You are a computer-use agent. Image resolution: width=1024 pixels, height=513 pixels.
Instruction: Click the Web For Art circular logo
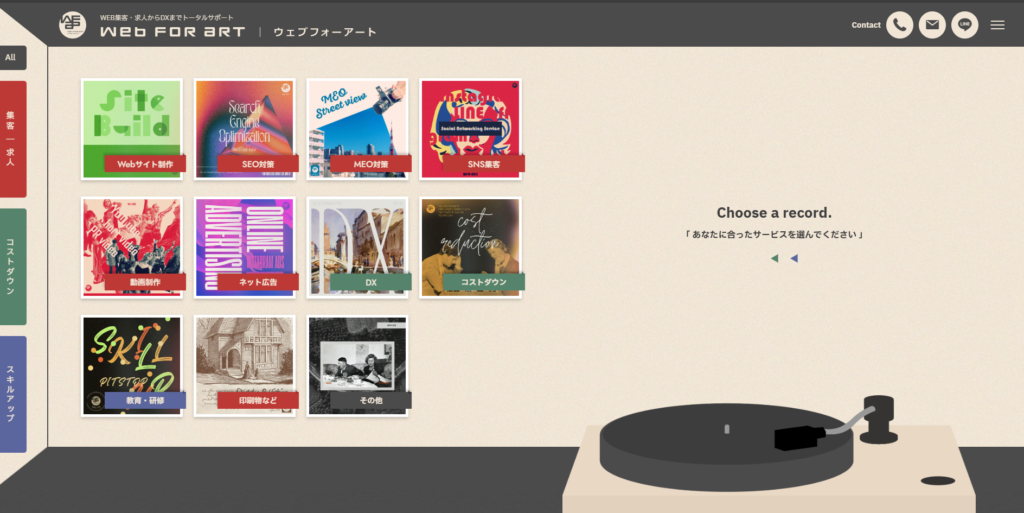pyautogui.click(x=72, y=24)
